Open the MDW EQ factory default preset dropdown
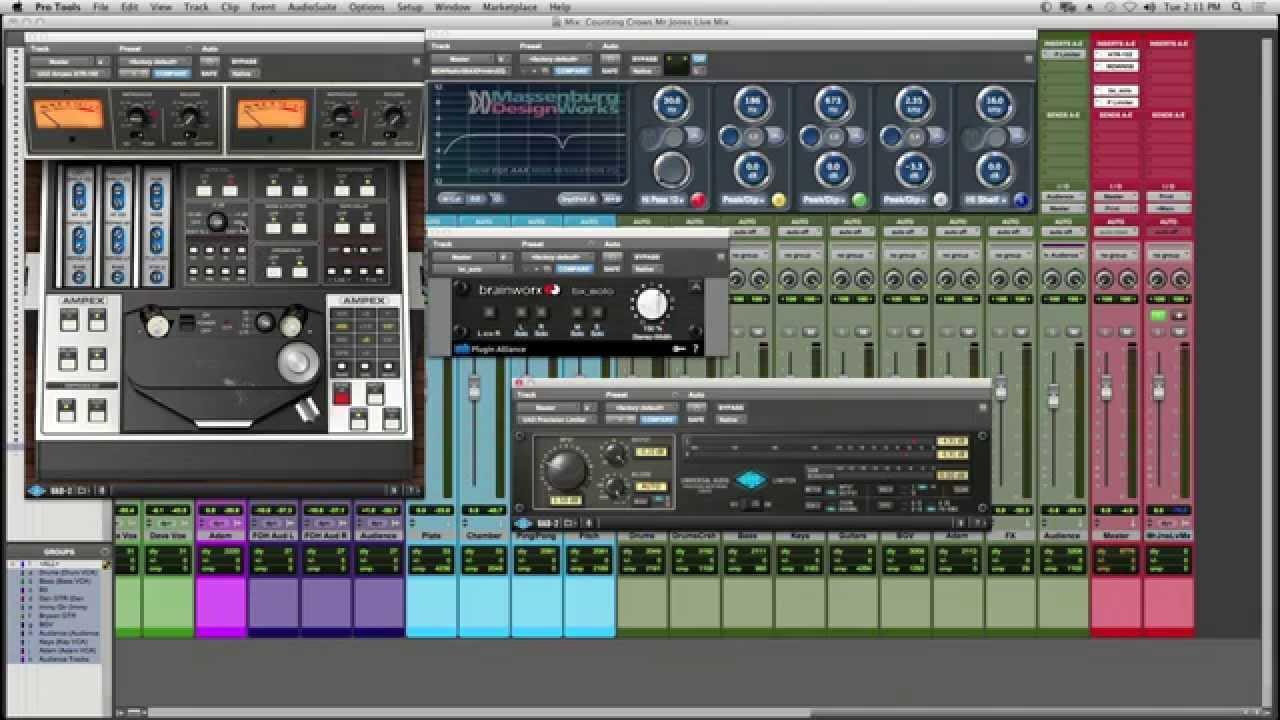 pyautogui.click(x=556, y=59)
